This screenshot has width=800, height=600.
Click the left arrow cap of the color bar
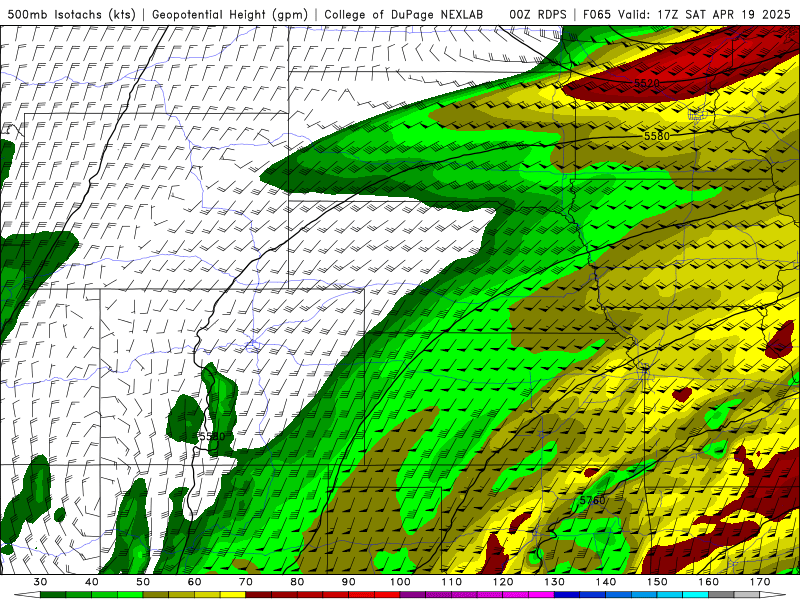[x=27, y=595]
